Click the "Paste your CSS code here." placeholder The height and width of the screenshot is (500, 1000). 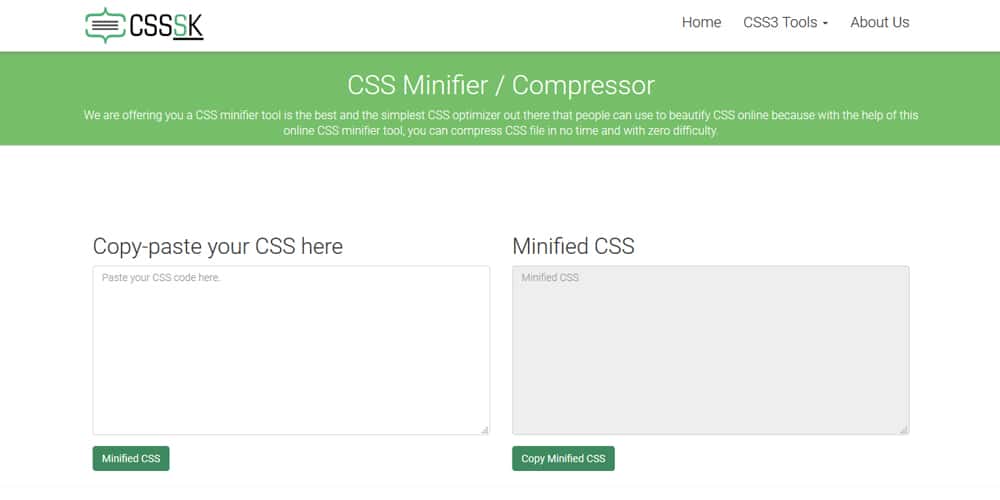point(161,277)
